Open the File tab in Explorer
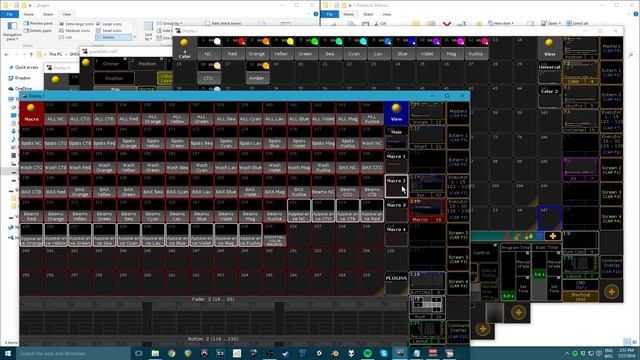The height and width of the screenshot is (360, 640). pos(9,14)
